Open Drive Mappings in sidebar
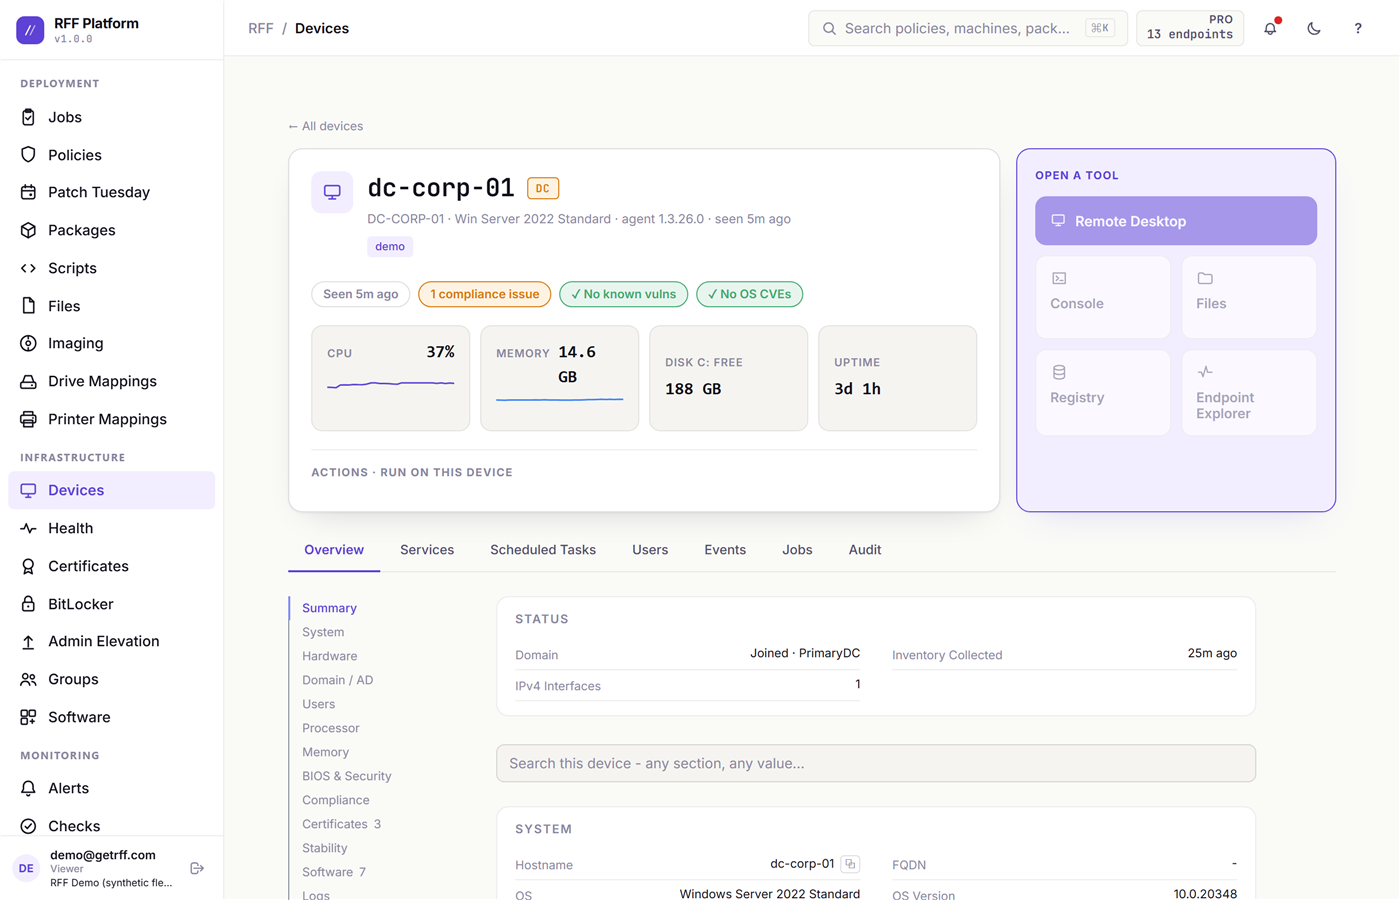This screenshot has width=1400, height=900. coord(112,381)
